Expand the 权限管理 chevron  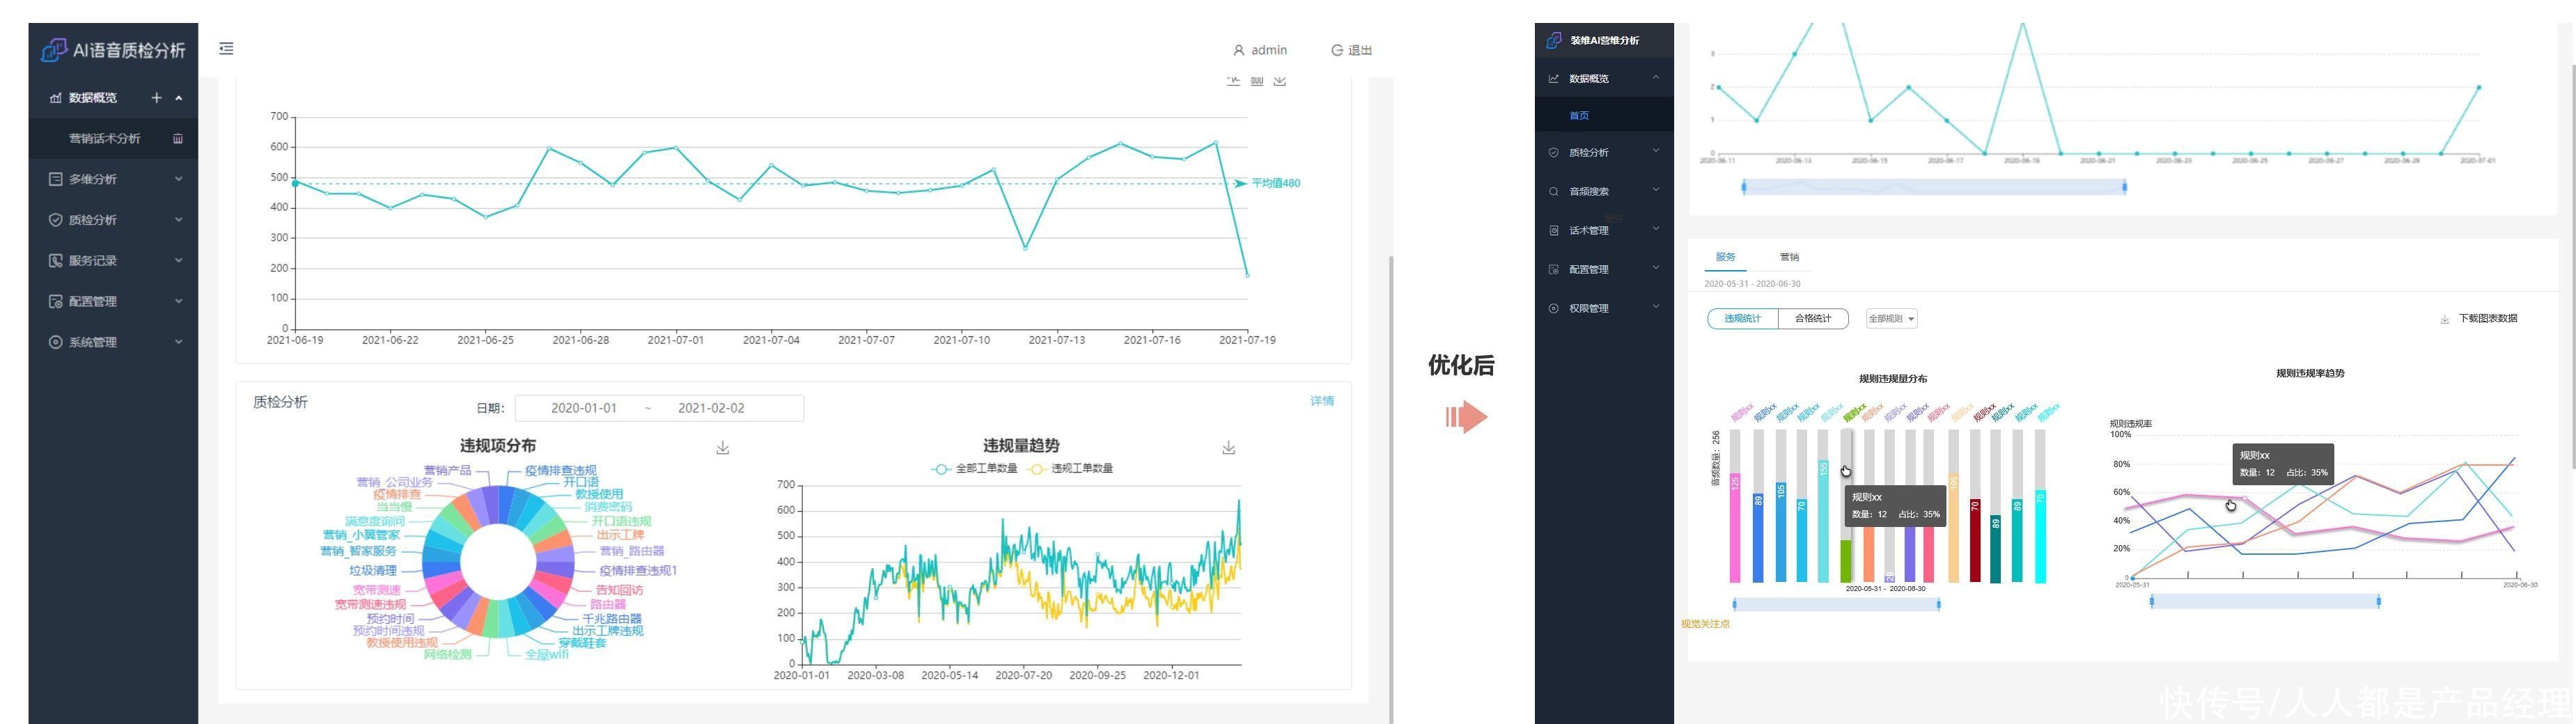1656,307
